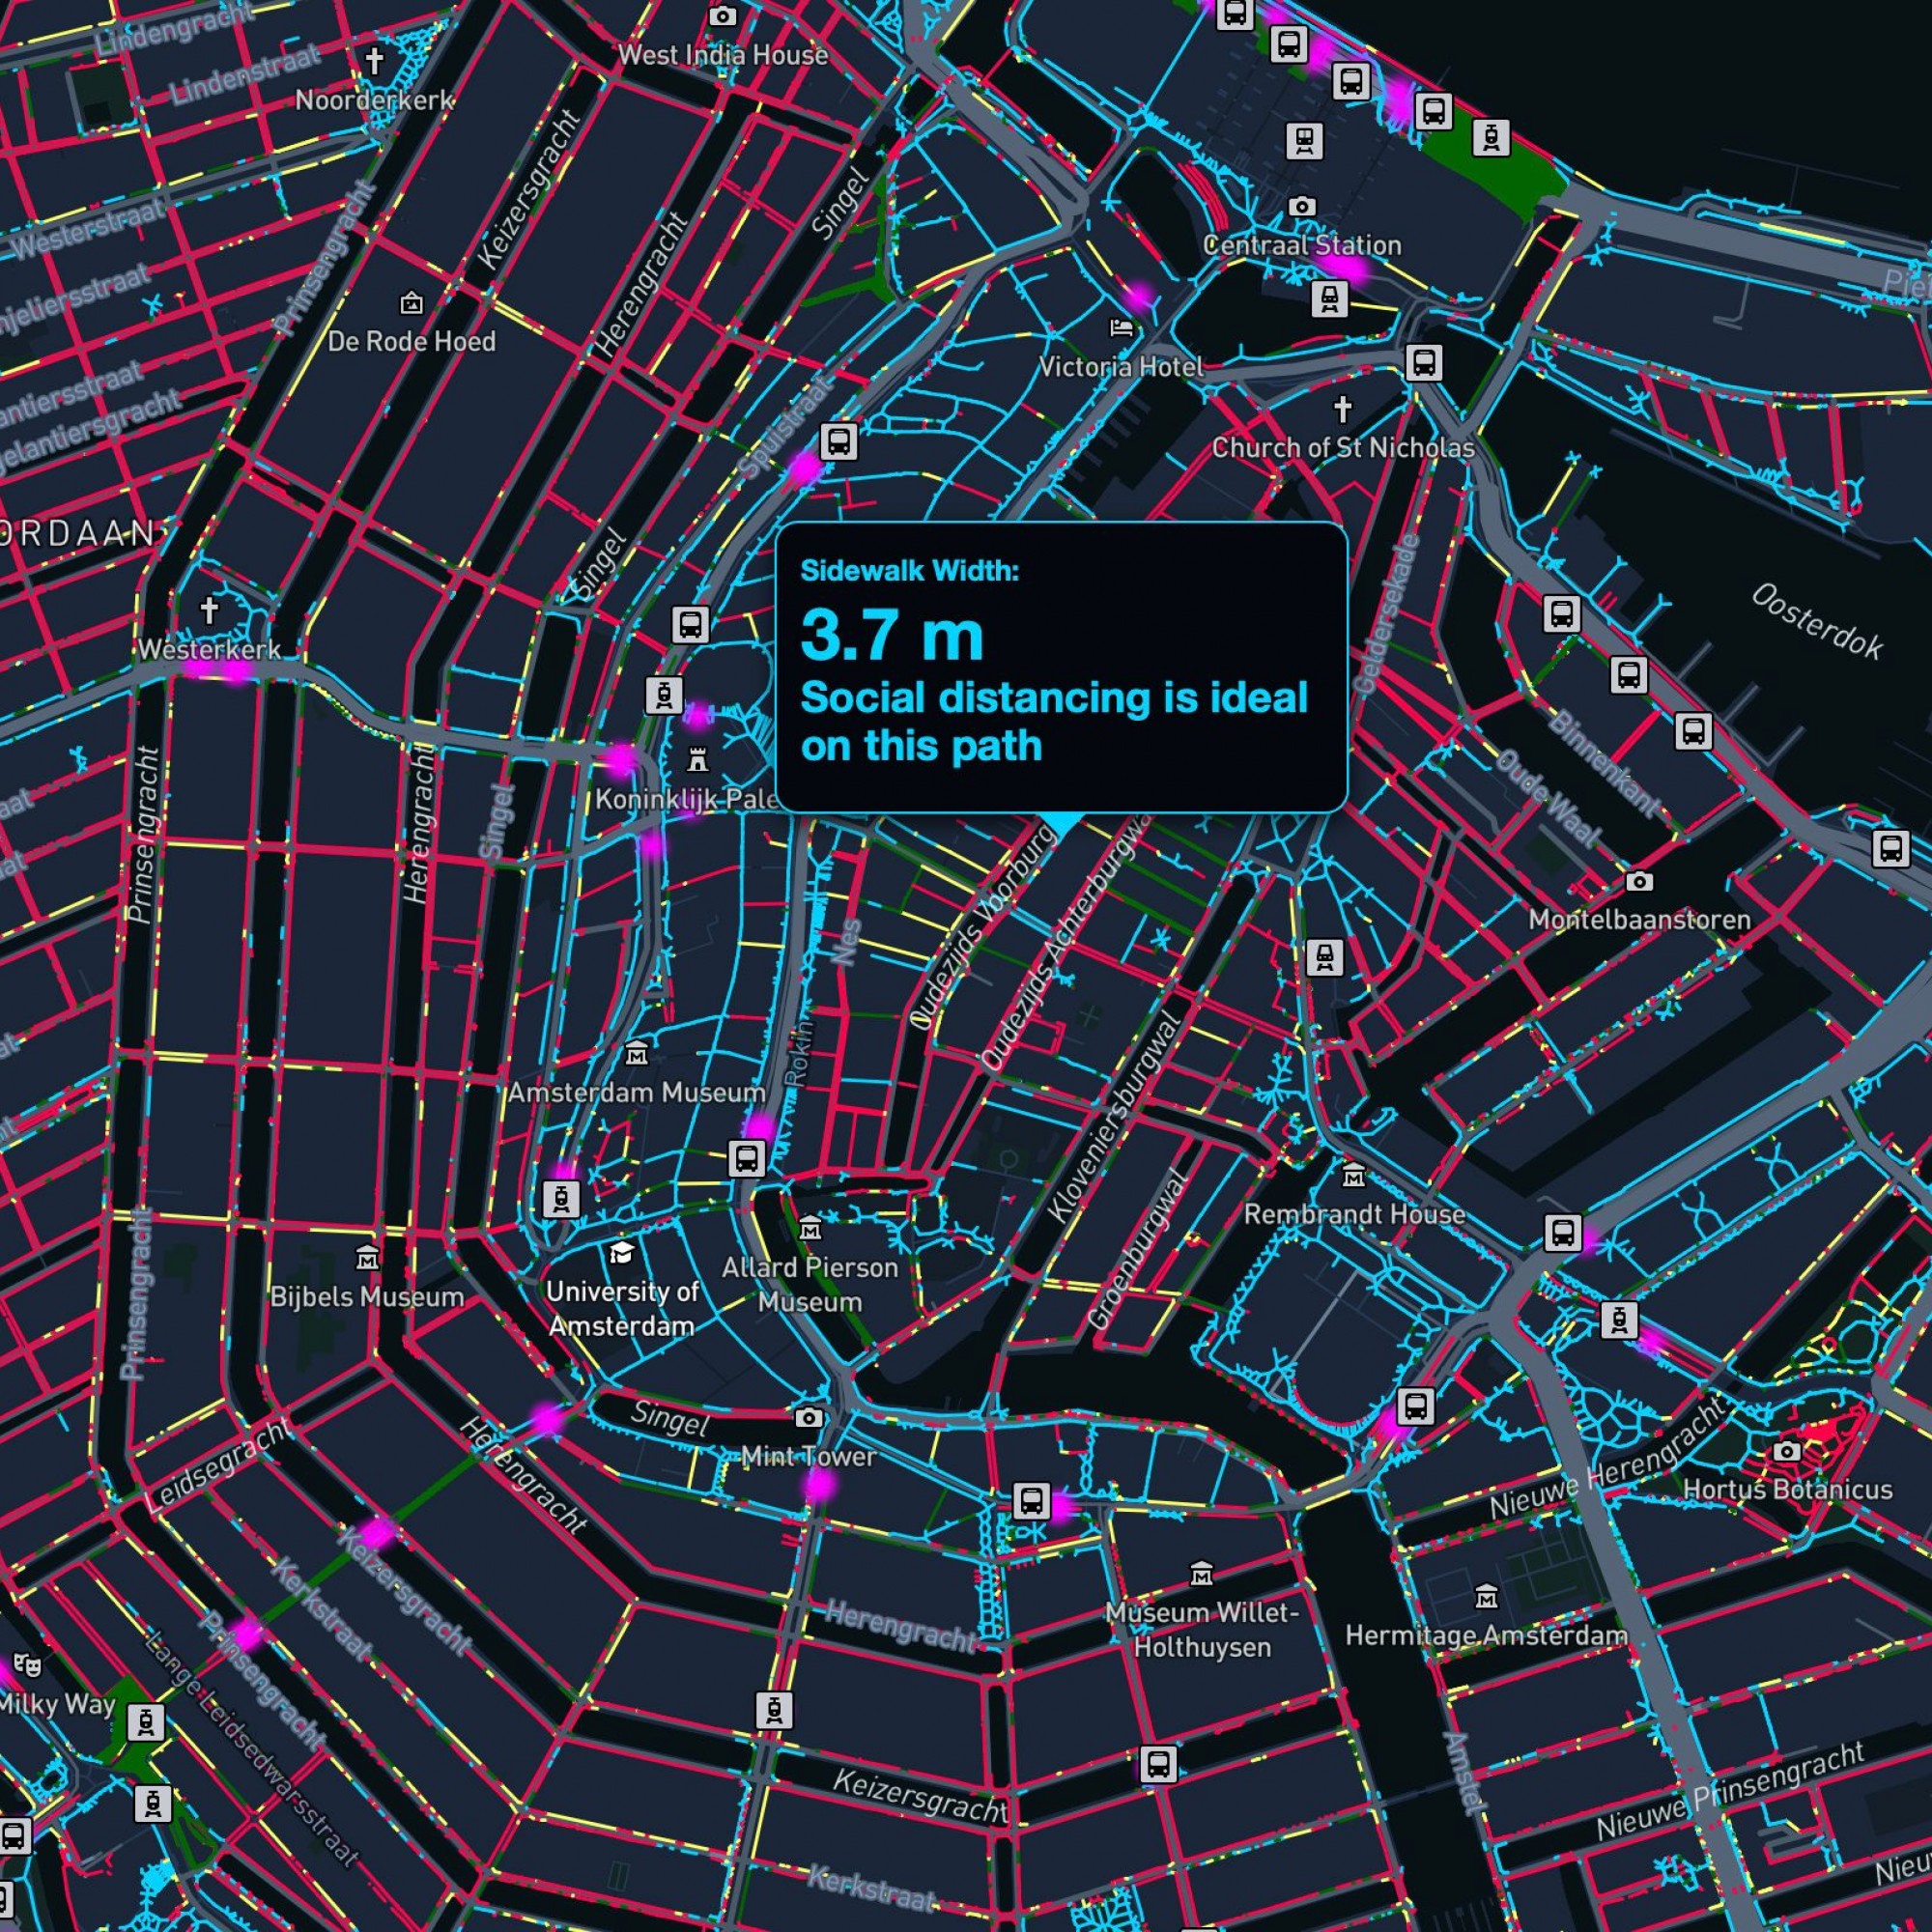The height and width of the screenshot is (1932, 1932).
Task: Select the Oudezijds Voorburgwal label
Action: click(x=983, y=930)
